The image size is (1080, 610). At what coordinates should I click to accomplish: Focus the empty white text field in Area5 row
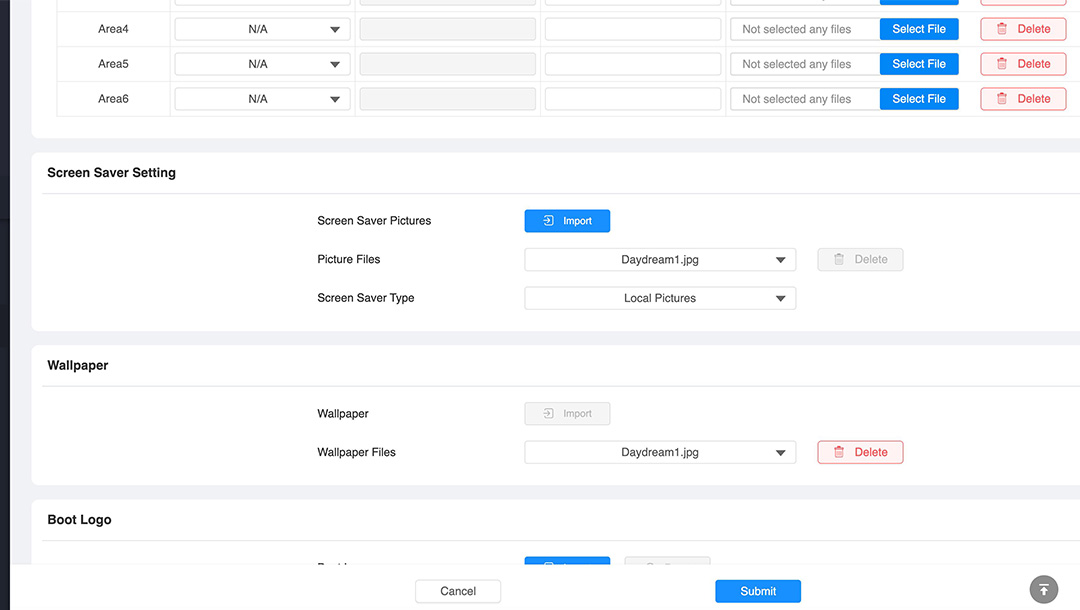click(x=633, y=64)
